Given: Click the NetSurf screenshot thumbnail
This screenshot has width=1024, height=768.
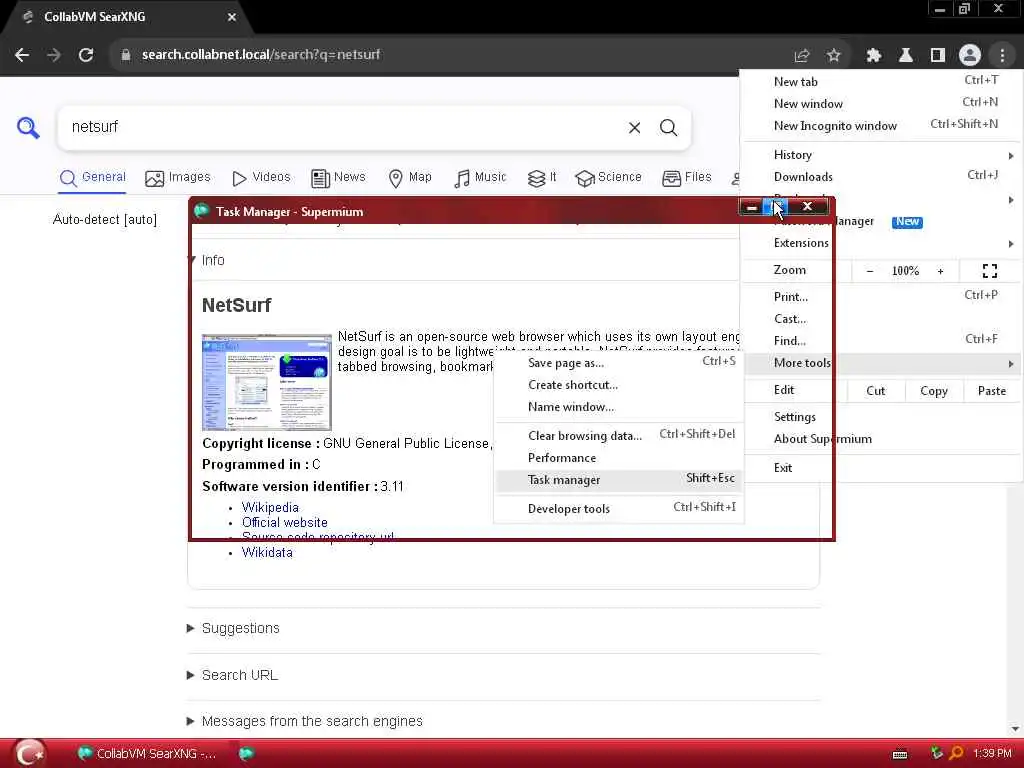Looking at the screenshot, I should pos(267,382).
